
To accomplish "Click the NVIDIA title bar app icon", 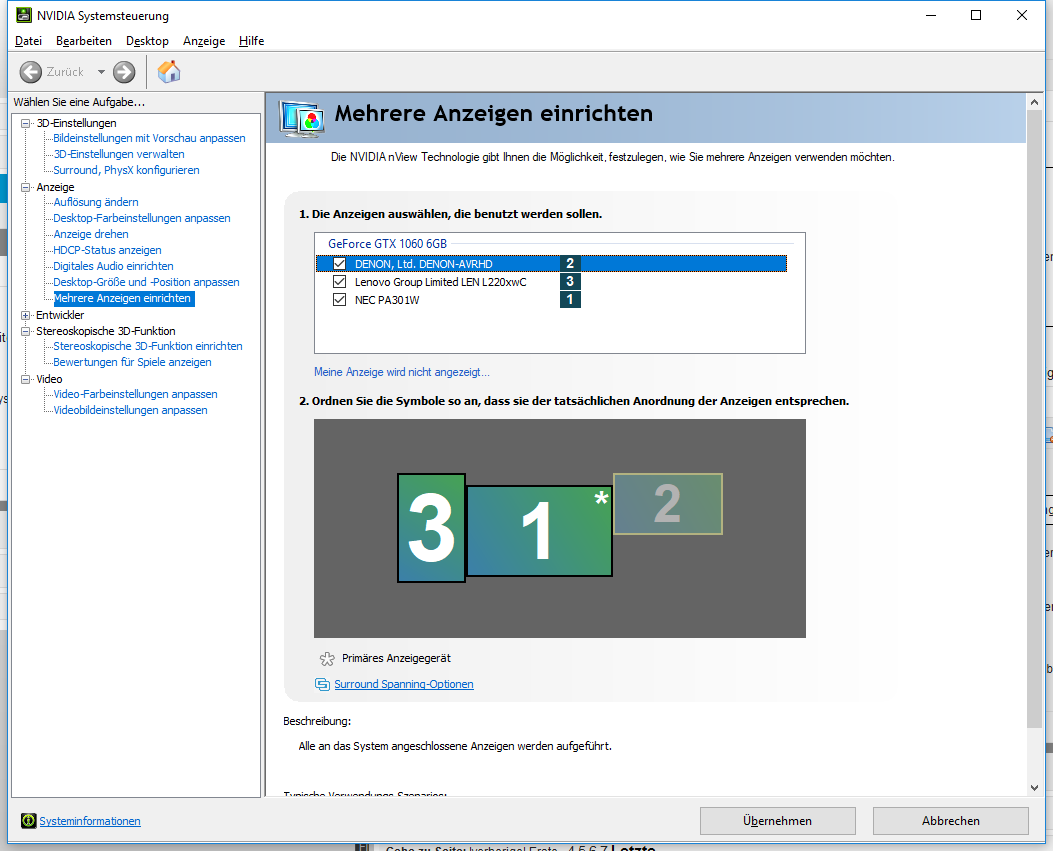I will coord(24,15).
